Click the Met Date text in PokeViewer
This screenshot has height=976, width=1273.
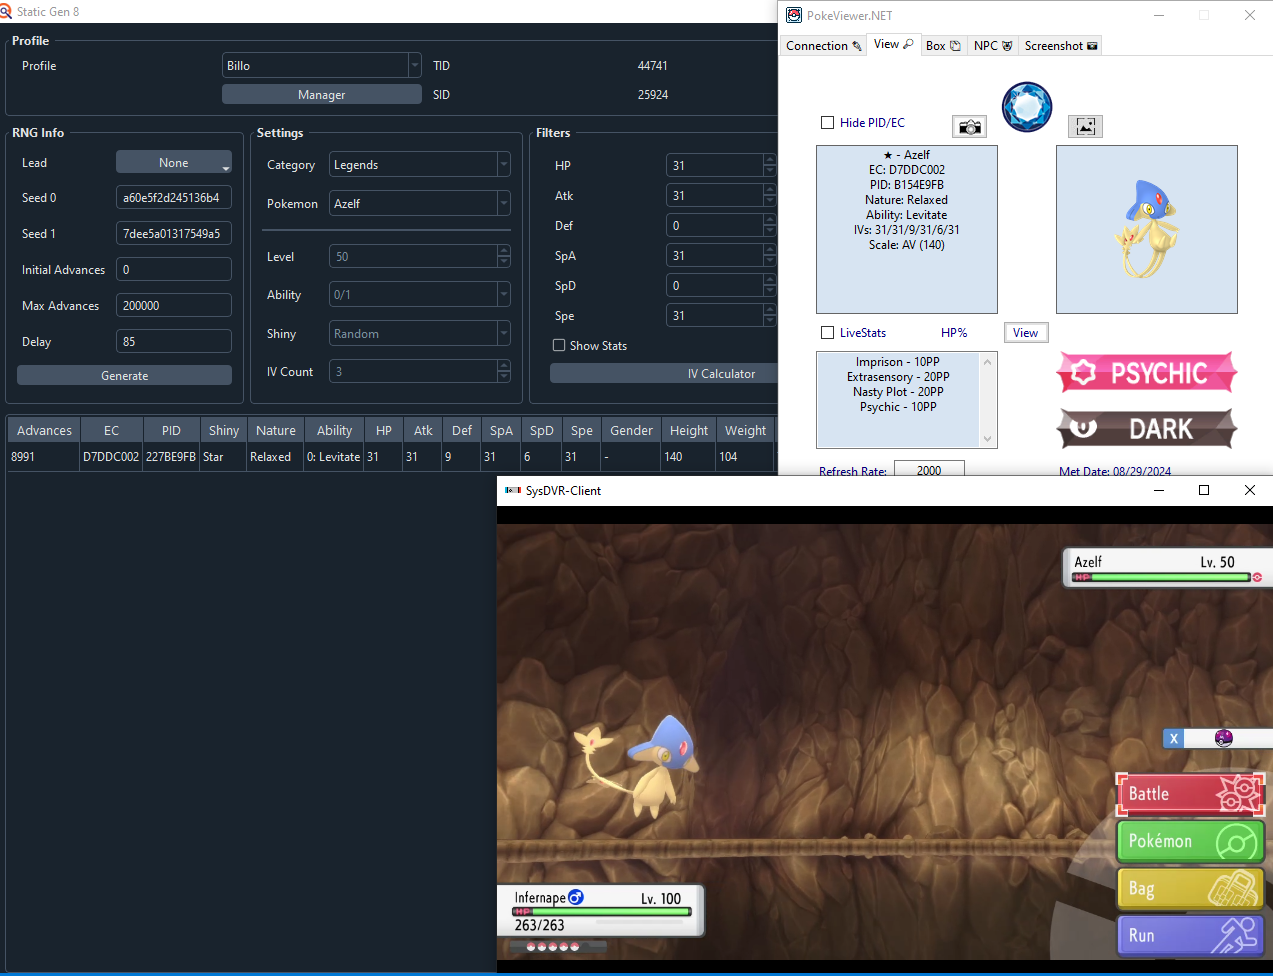(1115, 471)
